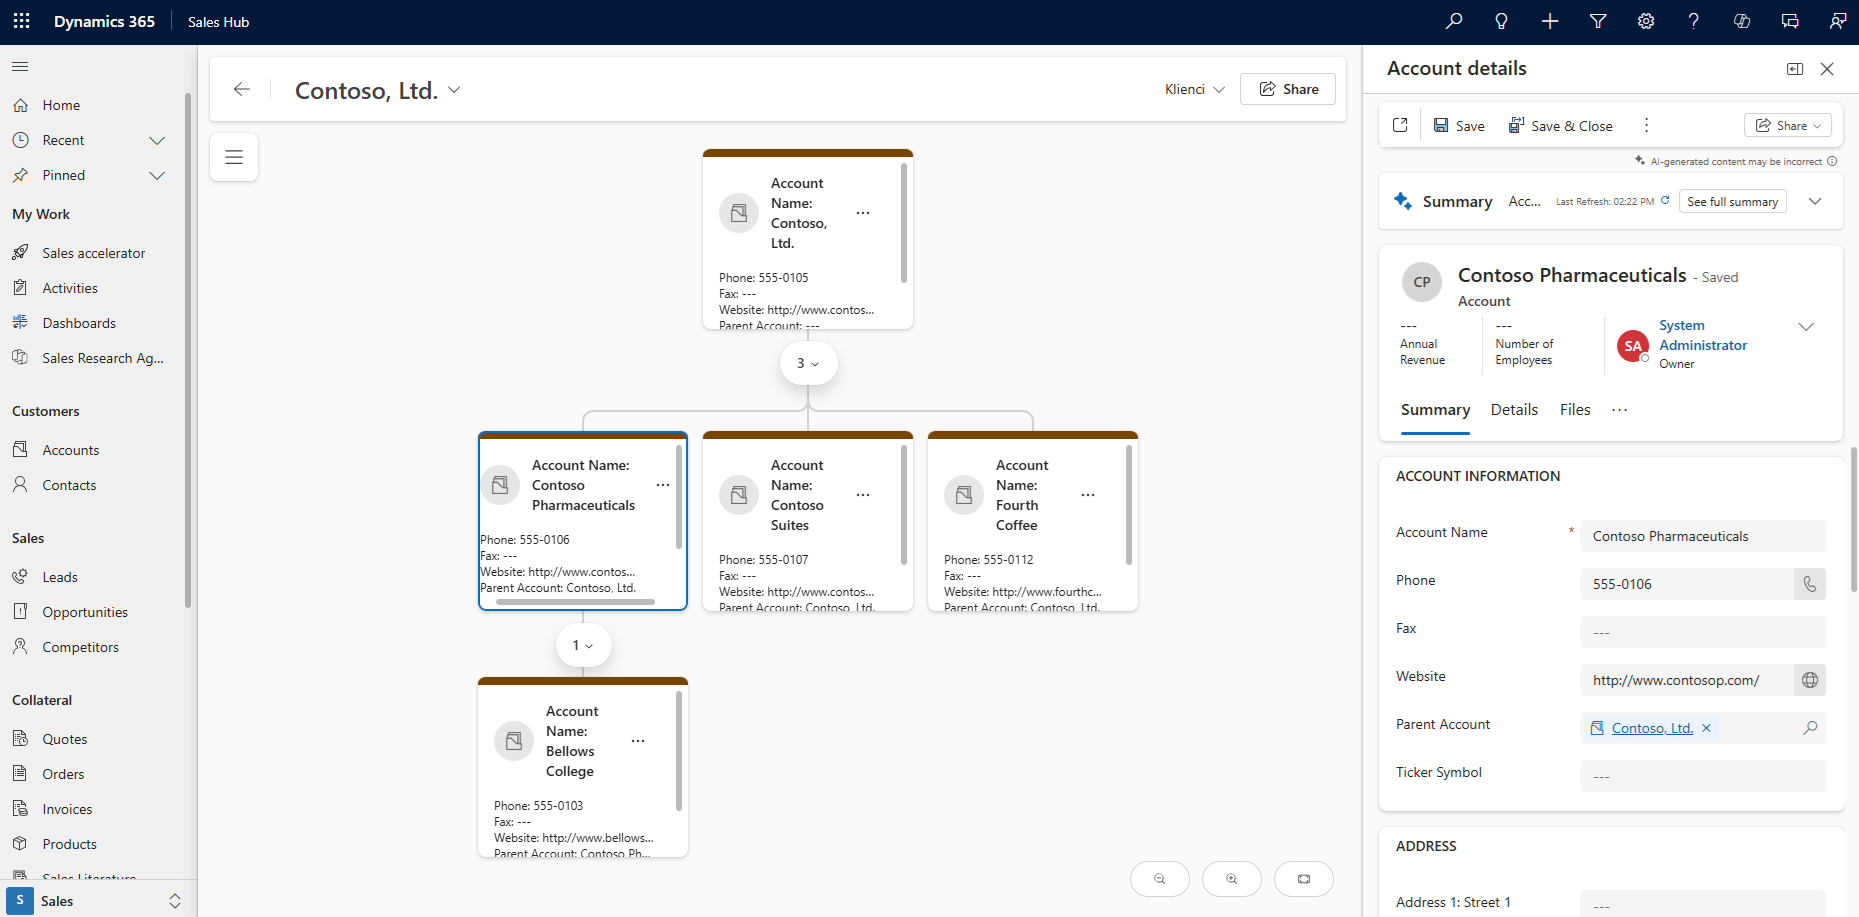
Task: Expand the header owner chevron
Action: (x=1806, y=327)
